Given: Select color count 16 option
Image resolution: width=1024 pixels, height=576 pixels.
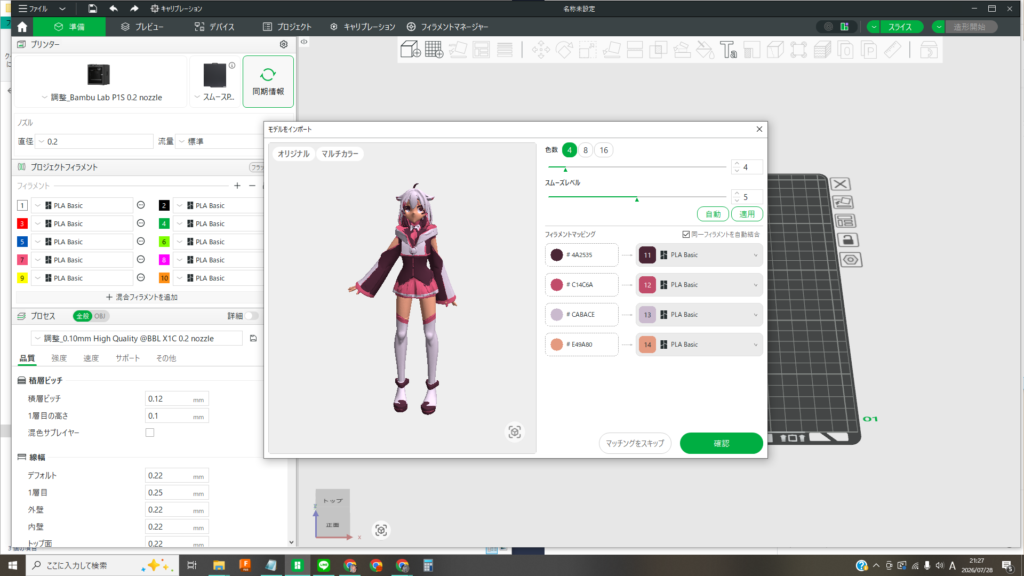Looking at the screenshot, I should pos(604,150).
